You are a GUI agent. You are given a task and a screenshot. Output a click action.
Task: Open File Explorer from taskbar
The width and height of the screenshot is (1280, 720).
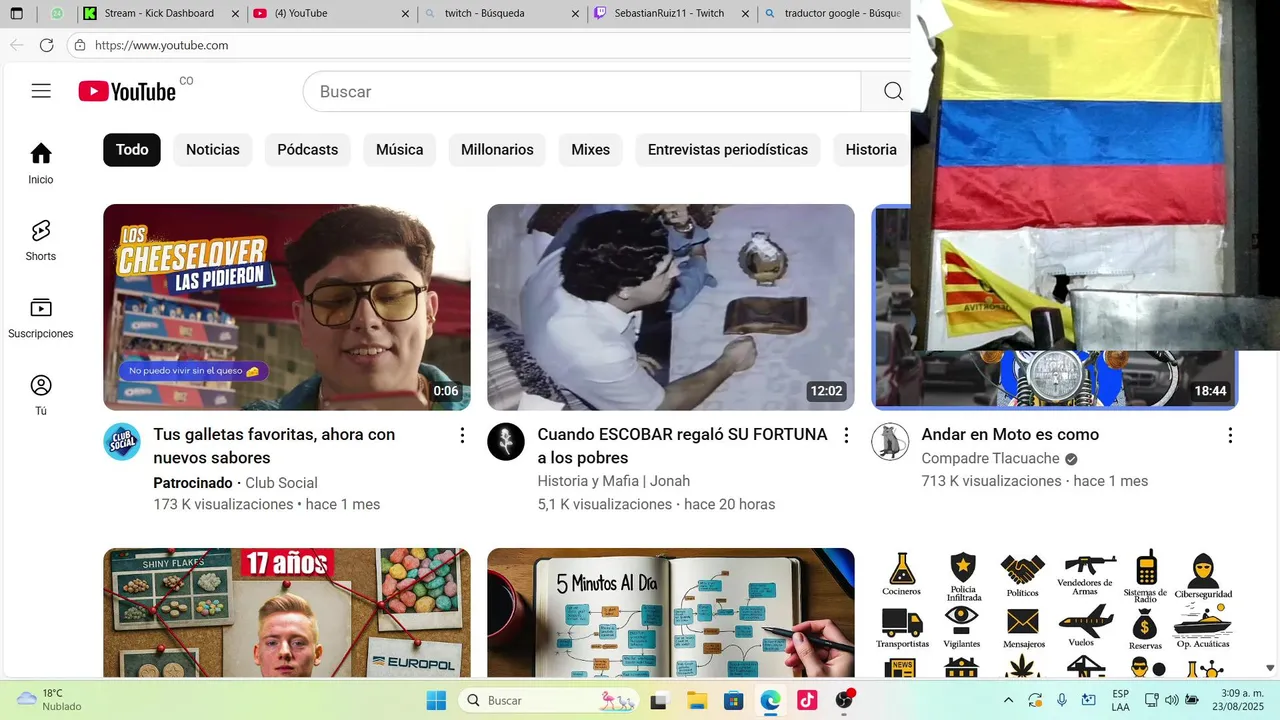[696, 700]
